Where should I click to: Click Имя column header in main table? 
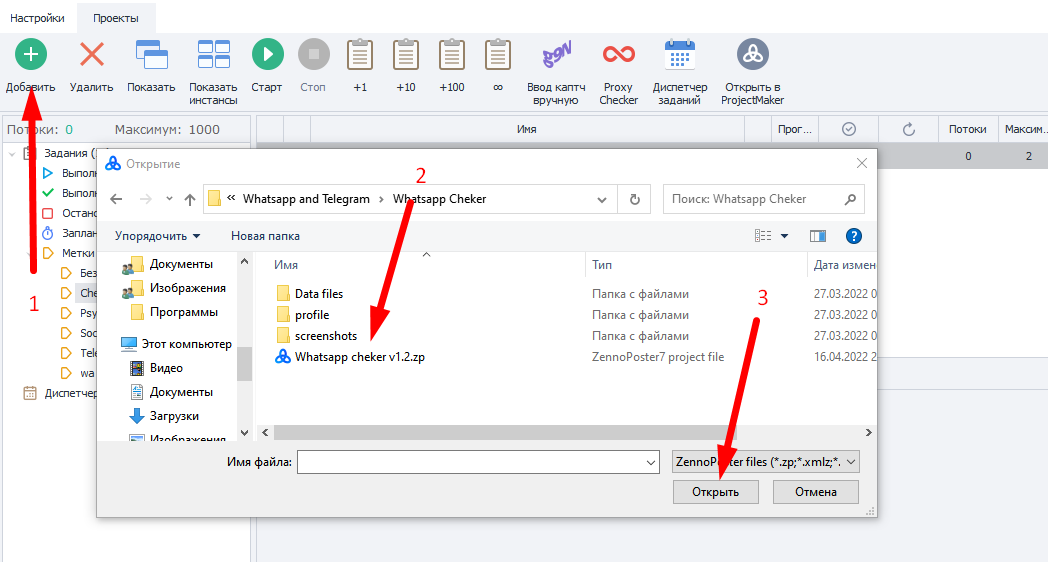[x=527, y=130]
